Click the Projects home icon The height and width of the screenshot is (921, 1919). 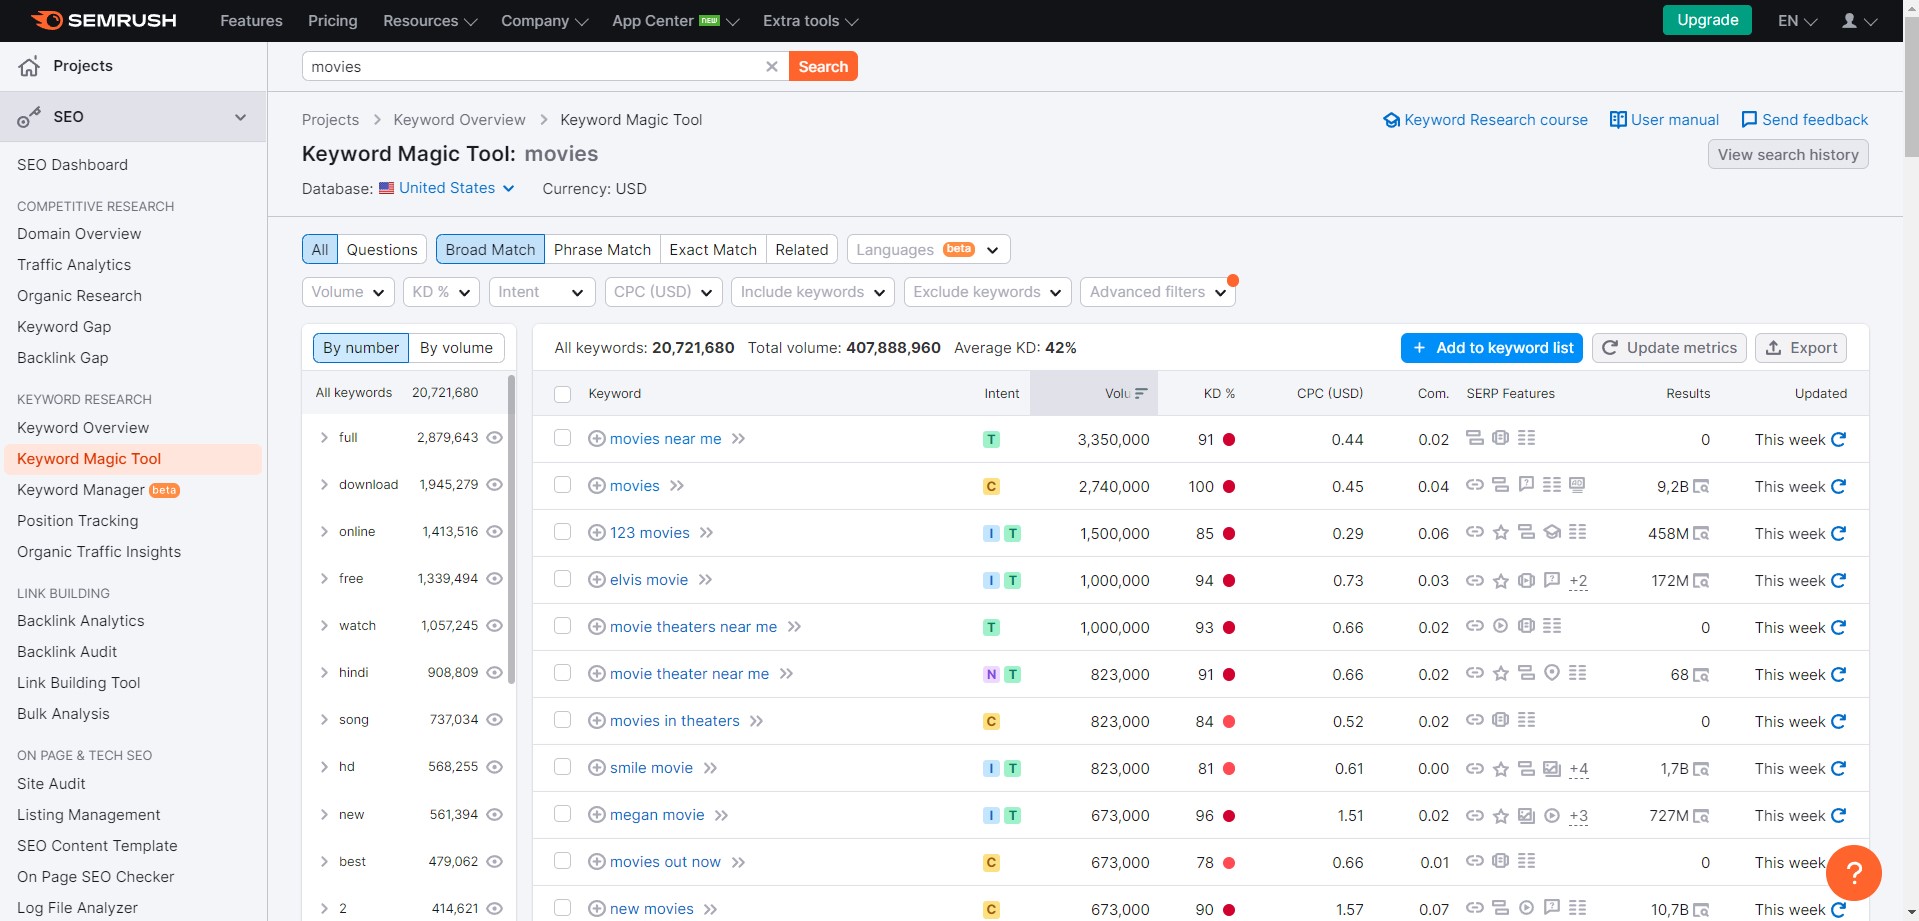29,66
